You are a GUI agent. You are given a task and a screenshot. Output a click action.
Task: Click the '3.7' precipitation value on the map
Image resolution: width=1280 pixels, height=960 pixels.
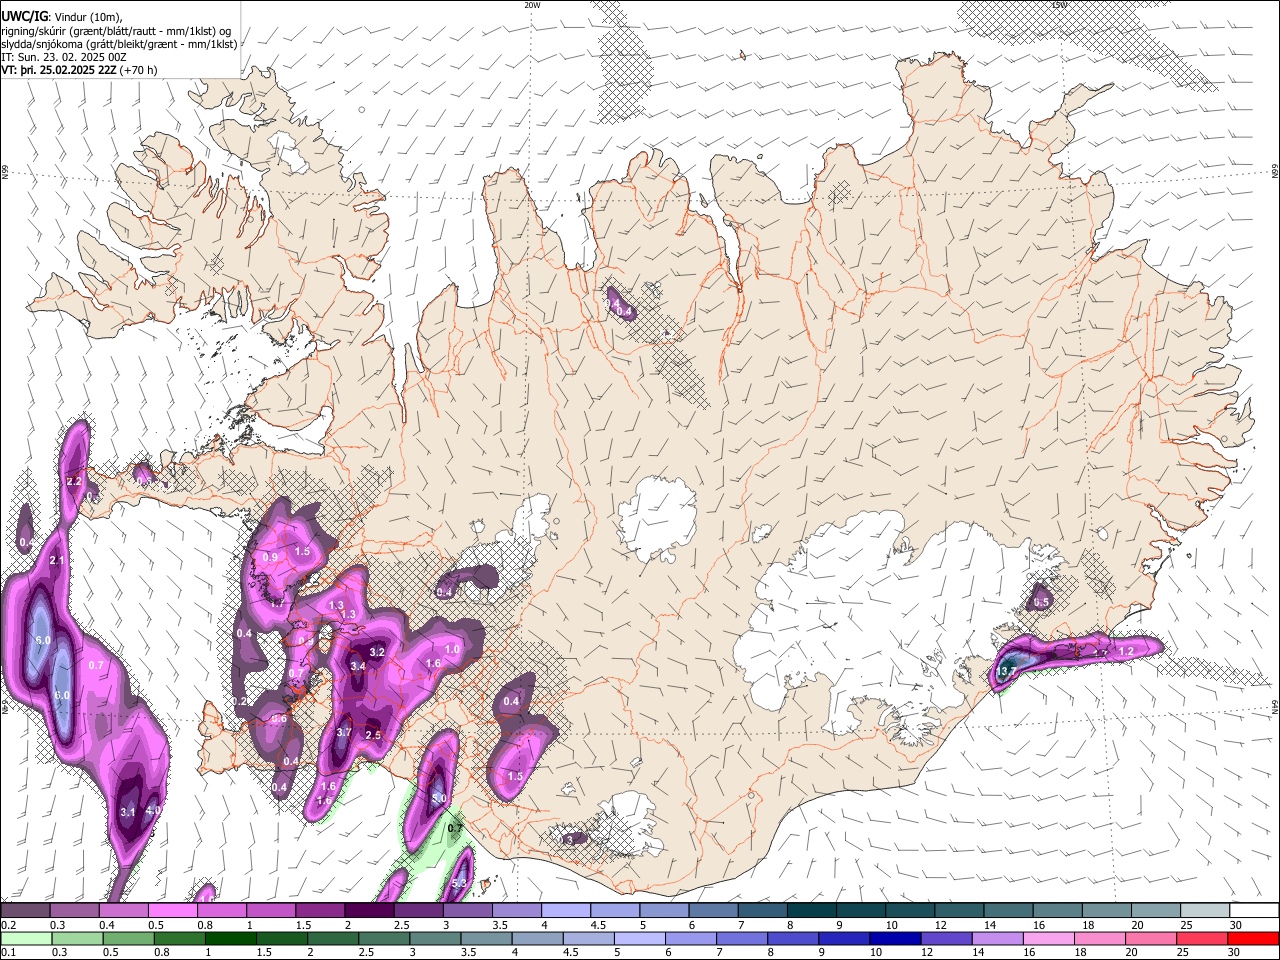pyautogui.click(x=344, y=733)
